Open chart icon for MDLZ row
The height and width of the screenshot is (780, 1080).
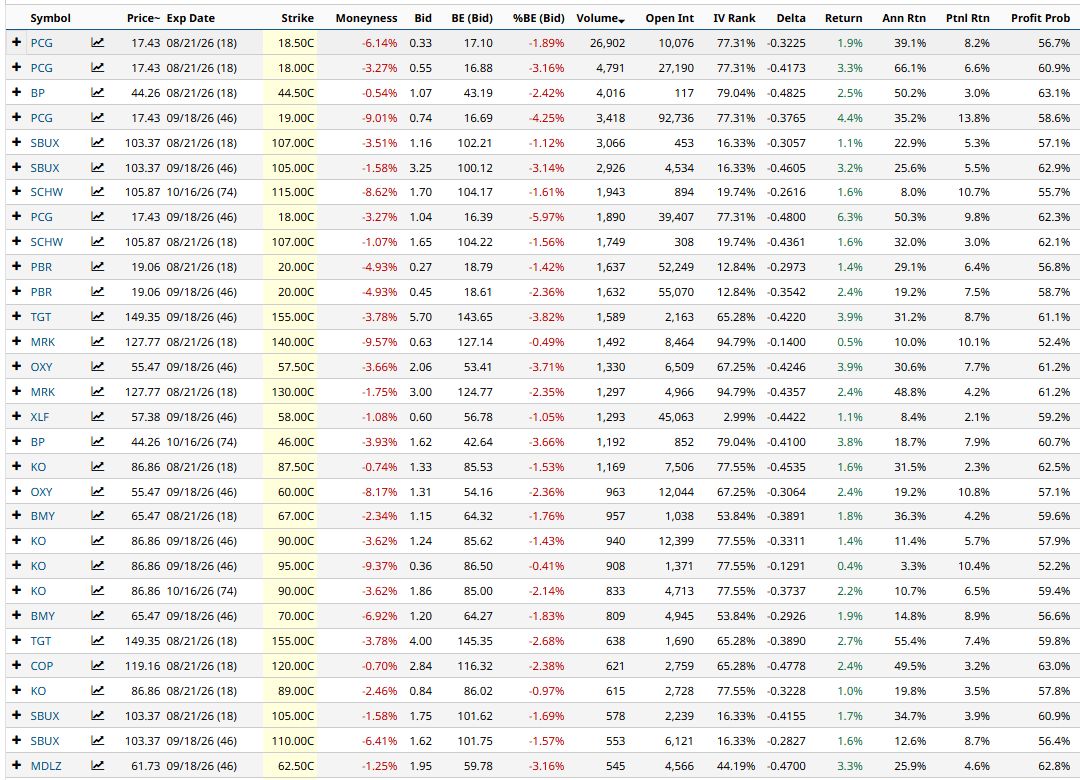pyautogui.click(x=98, y=765)
